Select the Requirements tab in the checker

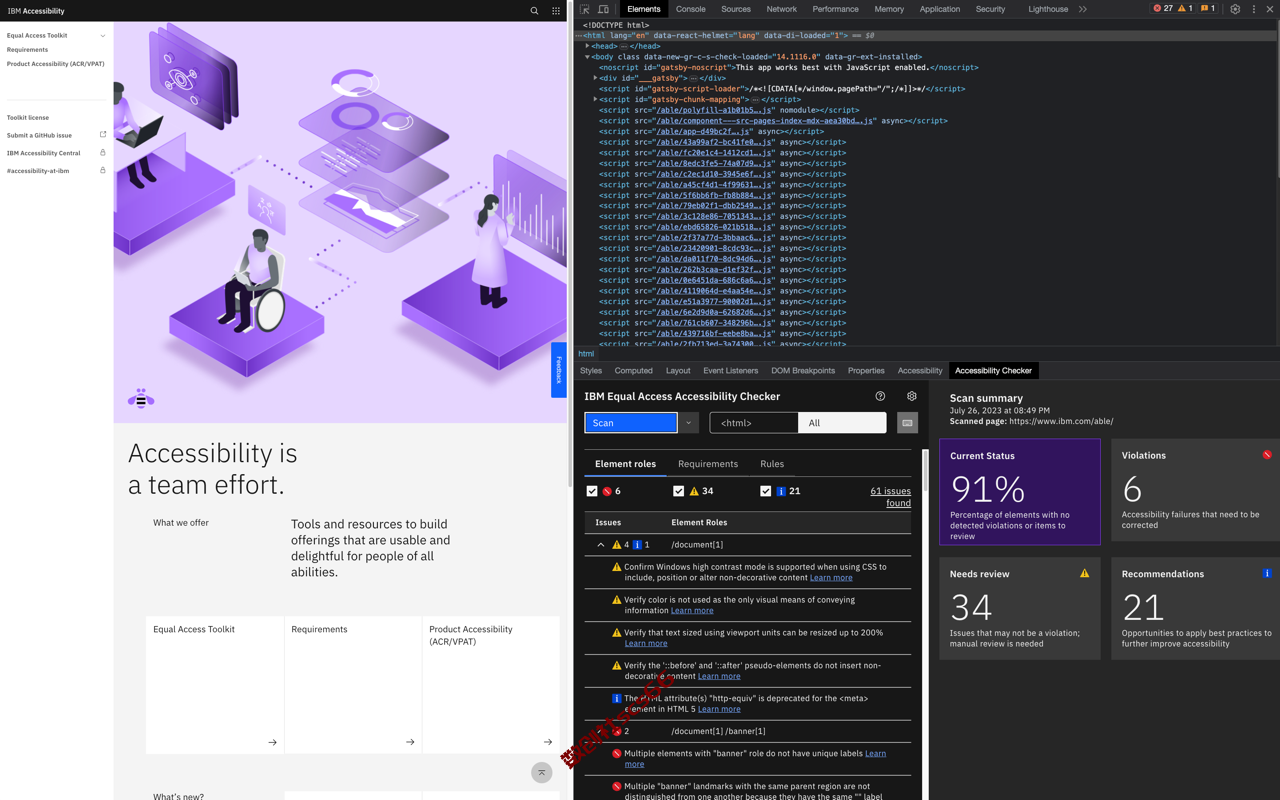coord(708,464)
